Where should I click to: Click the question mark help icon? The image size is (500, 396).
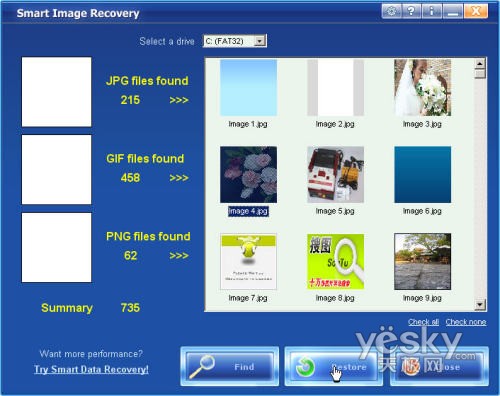(412, 11)
